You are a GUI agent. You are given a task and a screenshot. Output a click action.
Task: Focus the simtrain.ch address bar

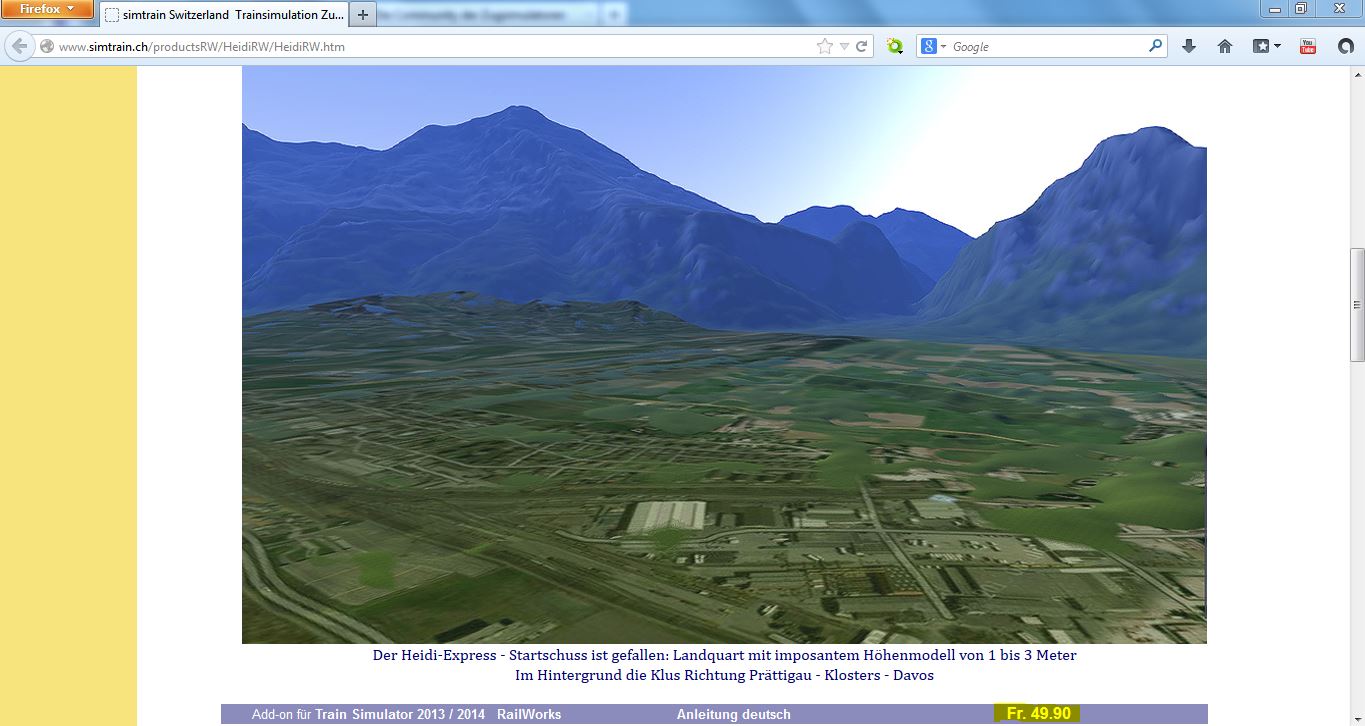435,47
